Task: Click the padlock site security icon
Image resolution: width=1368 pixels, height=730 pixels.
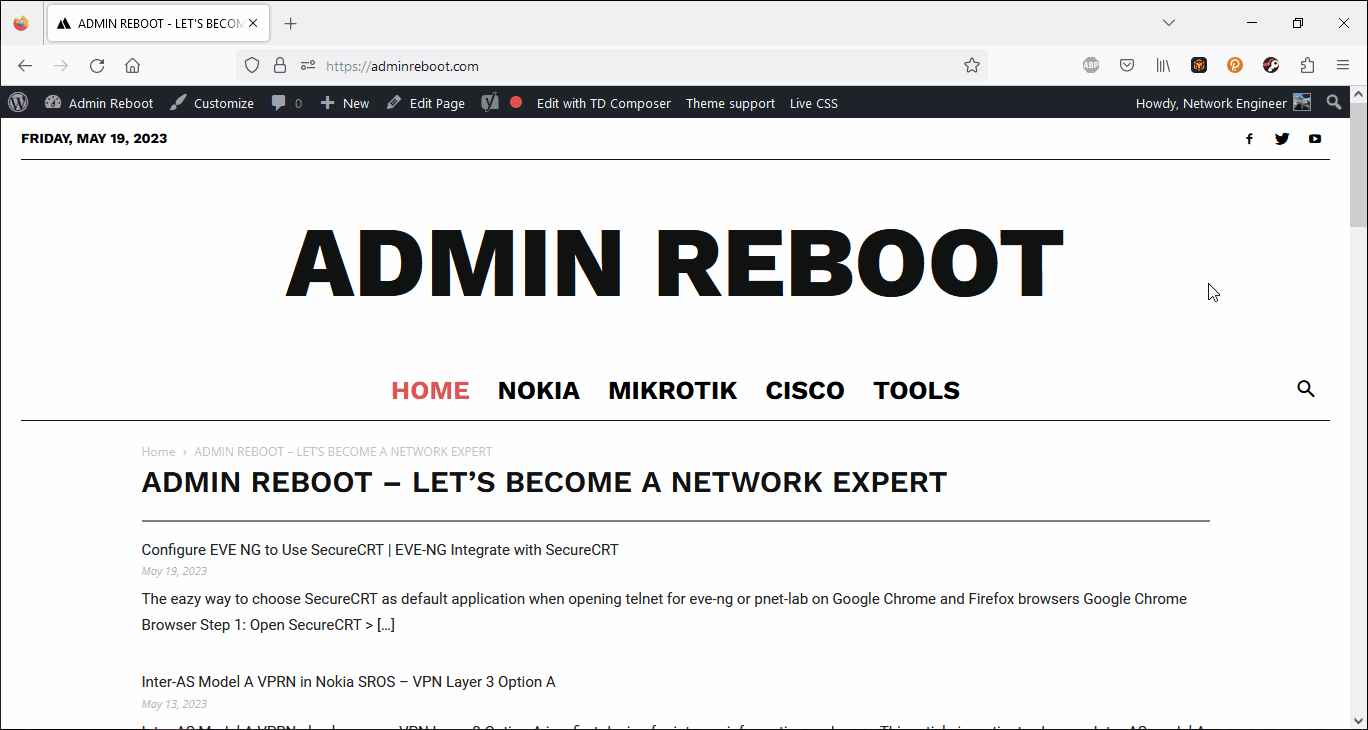Action: tap(280, 66)
